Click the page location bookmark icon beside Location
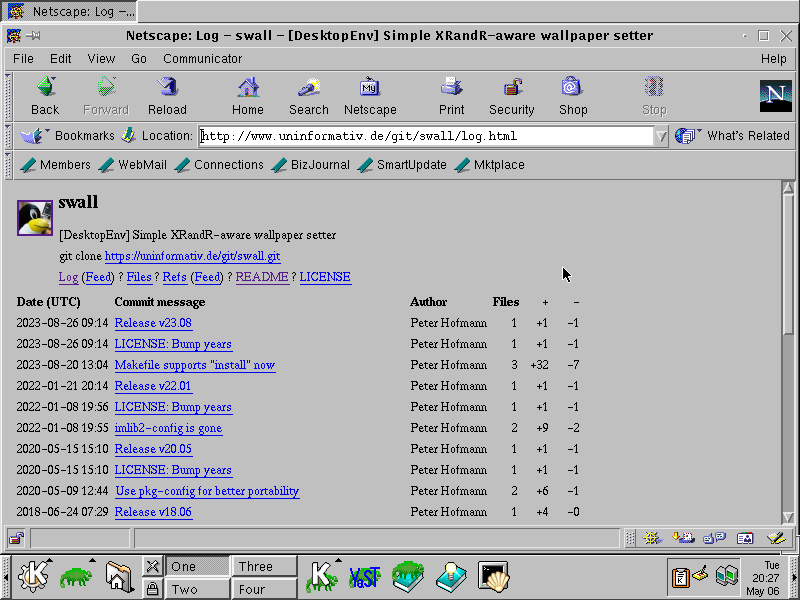 pos(128,135)
